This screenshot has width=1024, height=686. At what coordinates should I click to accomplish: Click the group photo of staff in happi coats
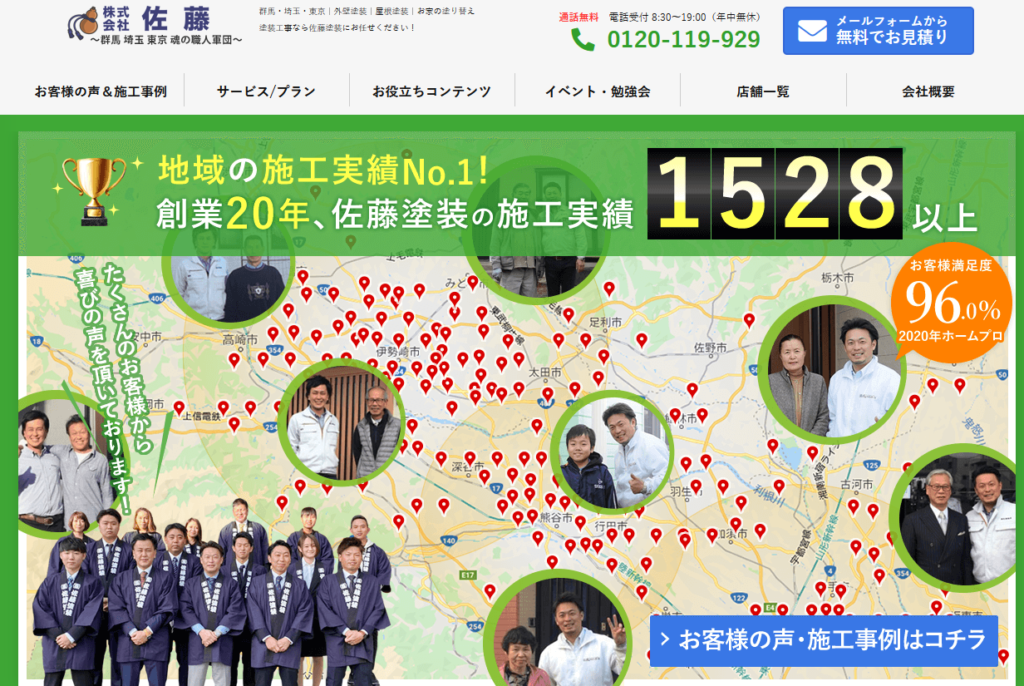(210, 590)
